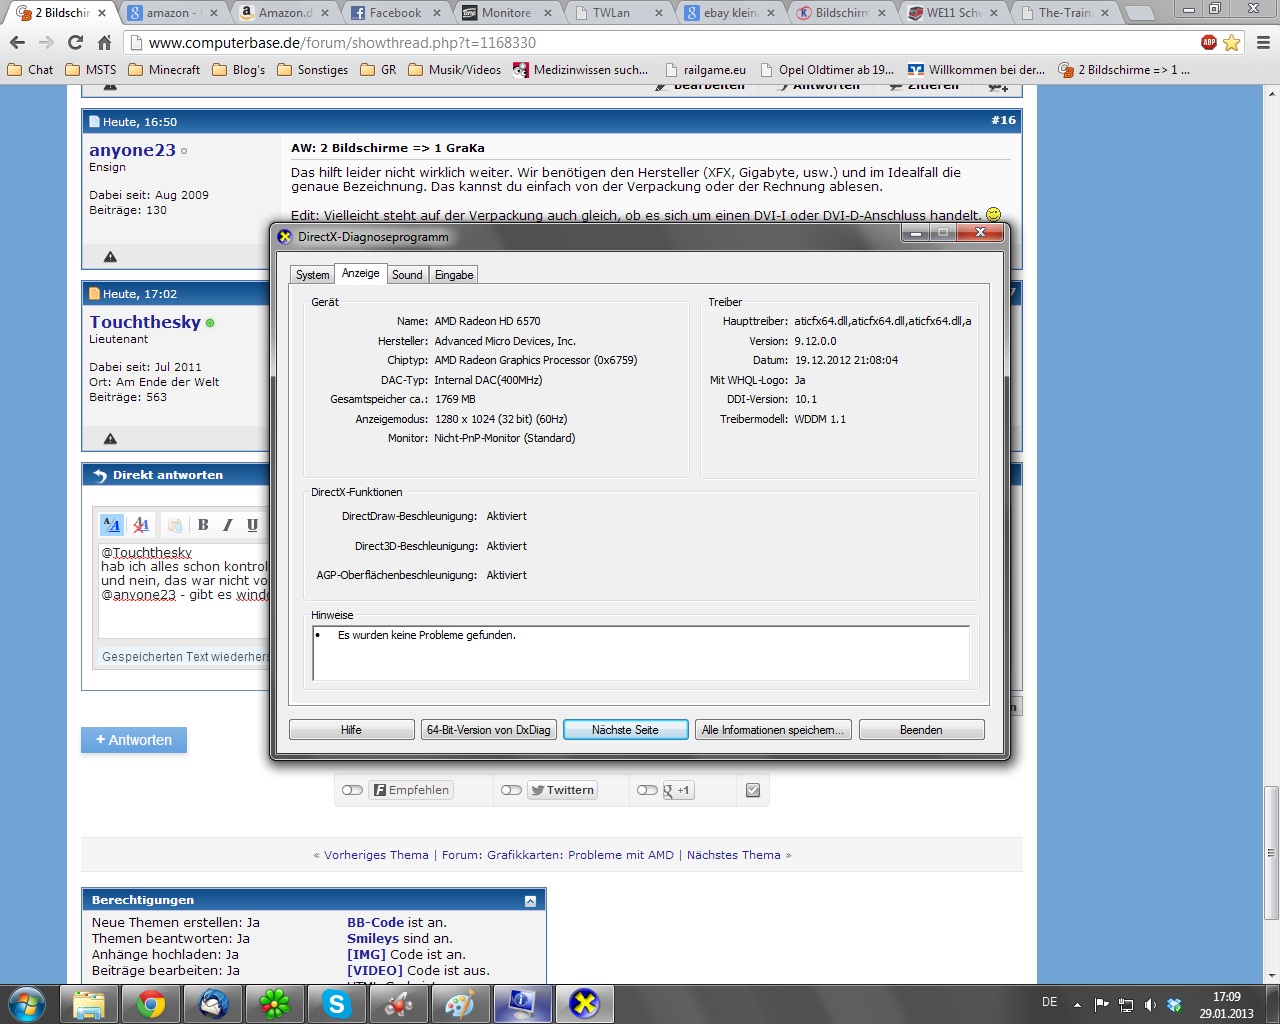Open the Minecraft bookmarks folder
Image resolution: width=1280 pixels, height=1024 pixels.
pyautogui.click(x=163, y=70)
